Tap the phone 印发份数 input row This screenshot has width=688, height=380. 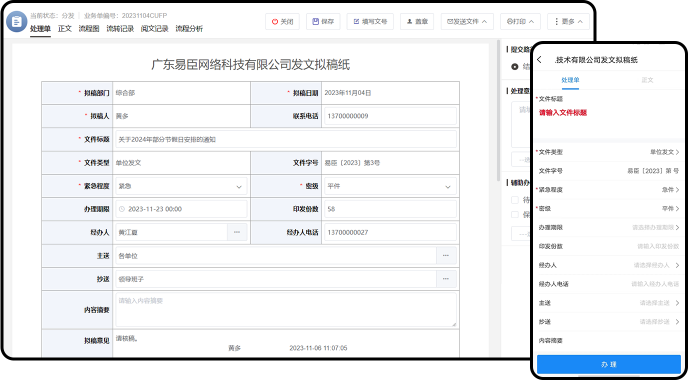(609, 247)
